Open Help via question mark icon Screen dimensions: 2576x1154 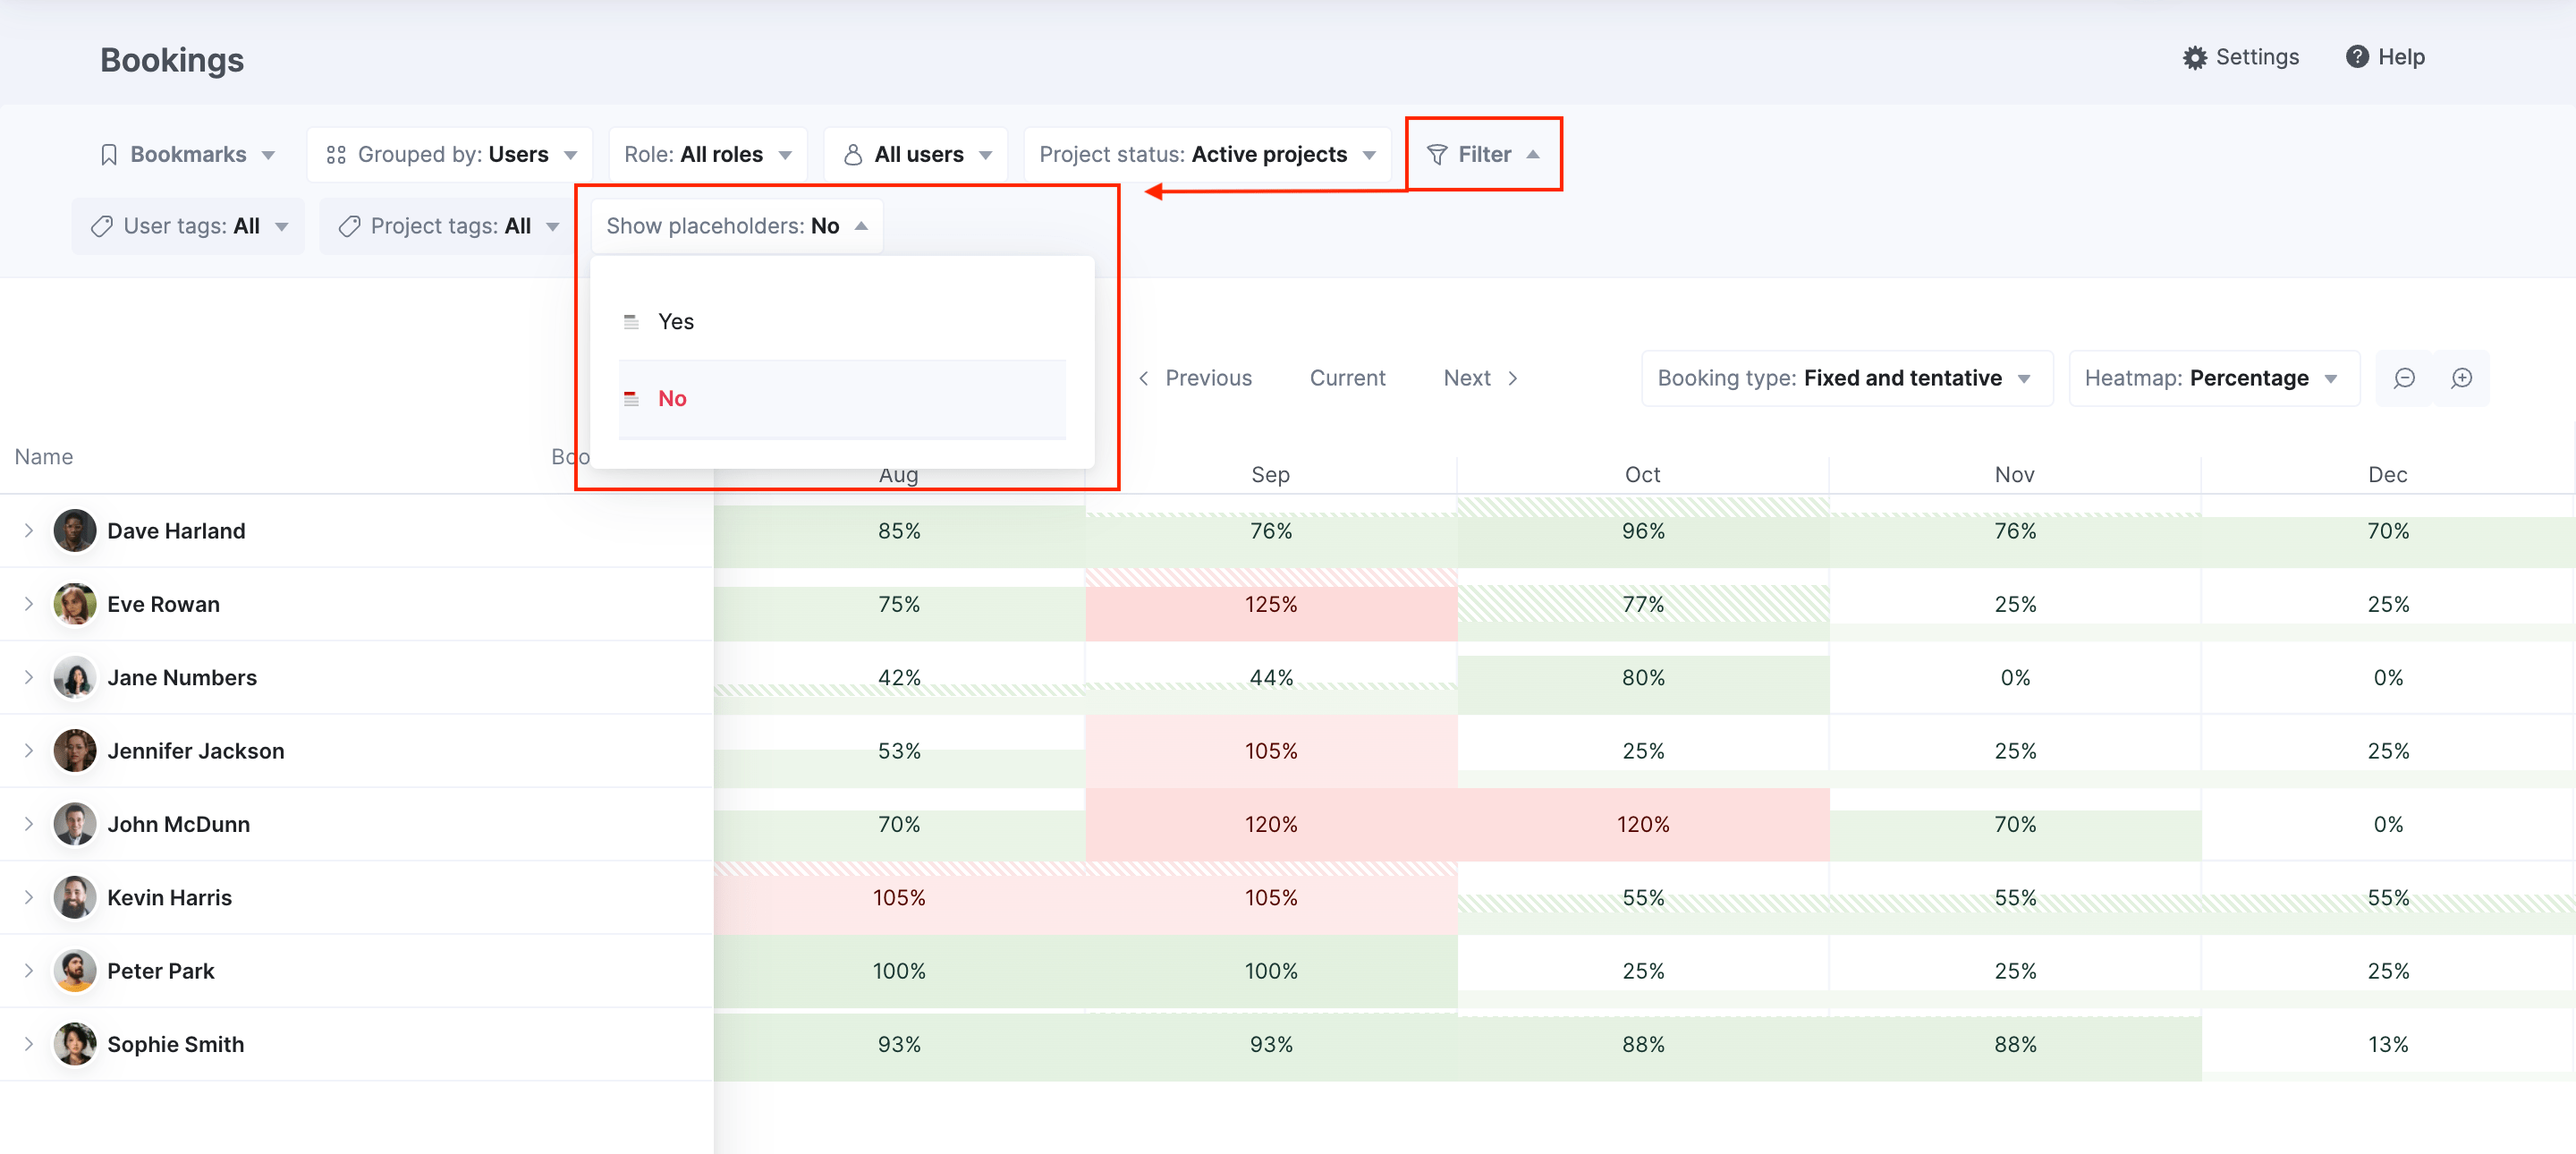[x=2357, y=57]
